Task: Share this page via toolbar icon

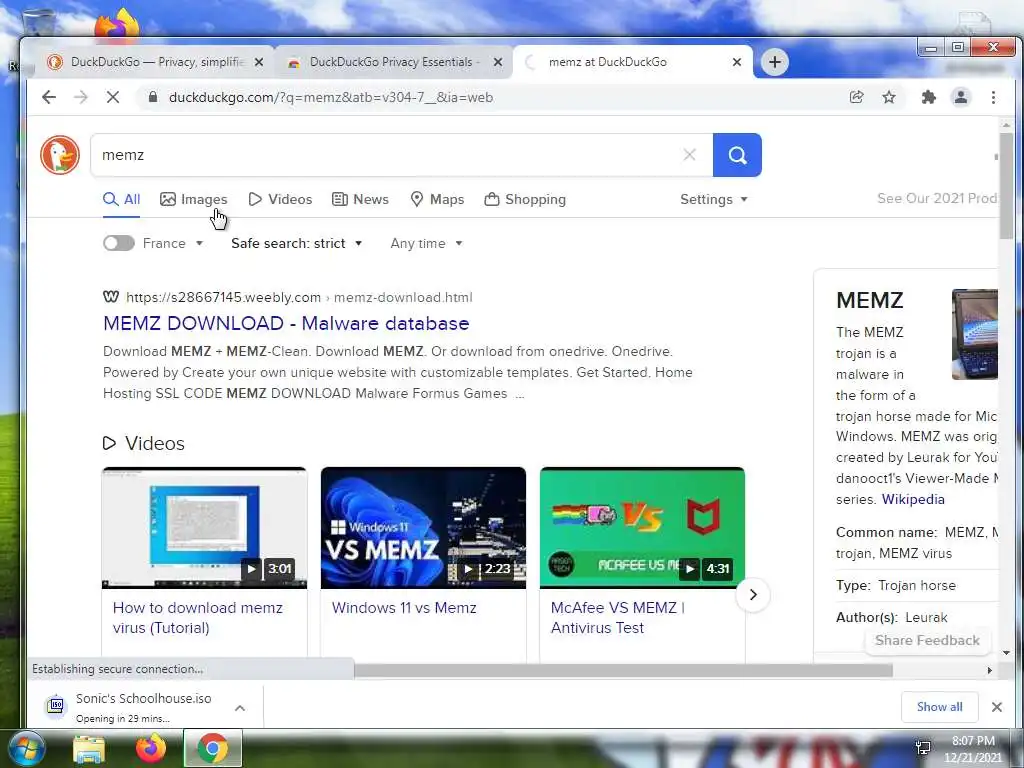Action: point(856,97)
